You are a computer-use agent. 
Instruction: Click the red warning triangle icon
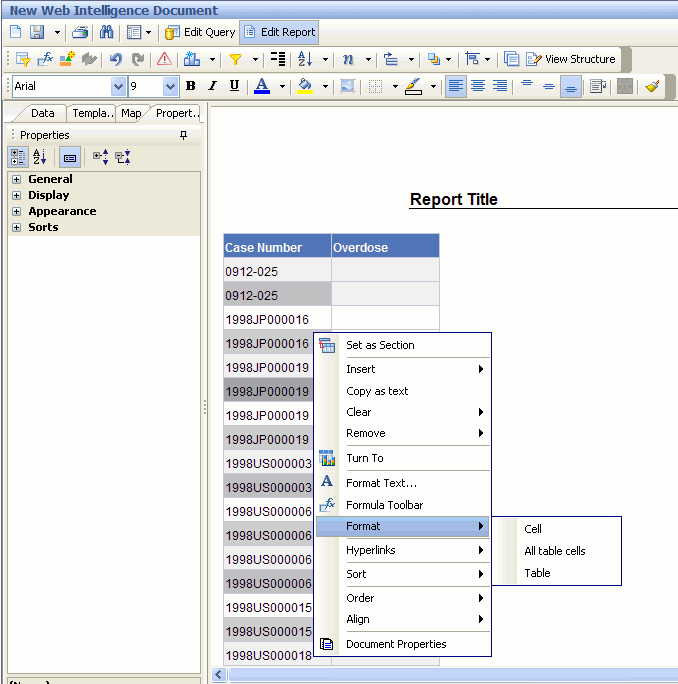point(164,59)
